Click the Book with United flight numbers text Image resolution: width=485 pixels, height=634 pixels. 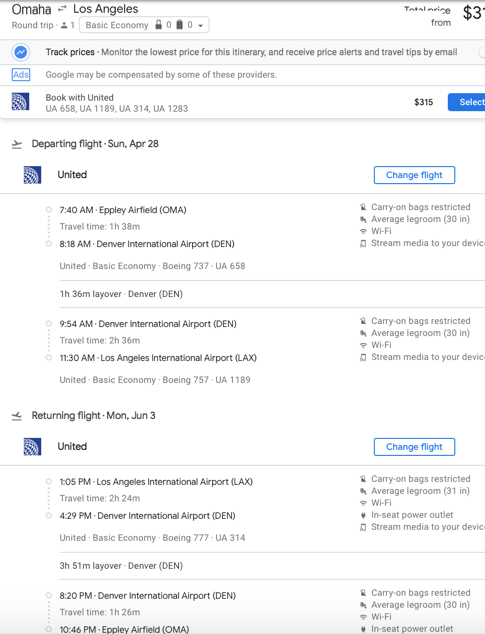pos(116,109)
